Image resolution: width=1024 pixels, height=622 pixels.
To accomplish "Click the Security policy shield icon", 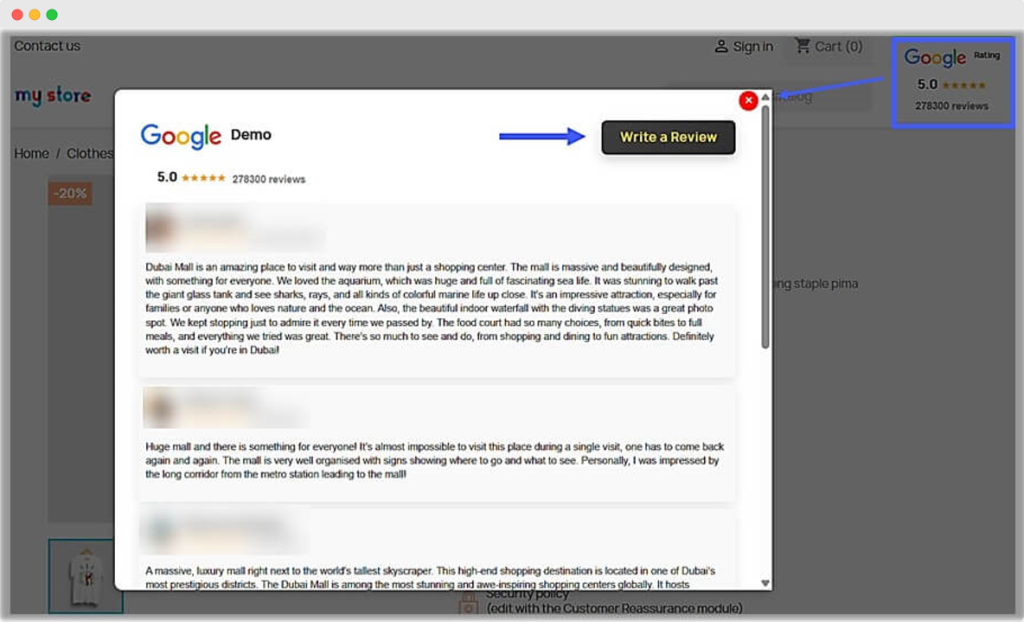I will pyautogui.click(x=468, y=604).
